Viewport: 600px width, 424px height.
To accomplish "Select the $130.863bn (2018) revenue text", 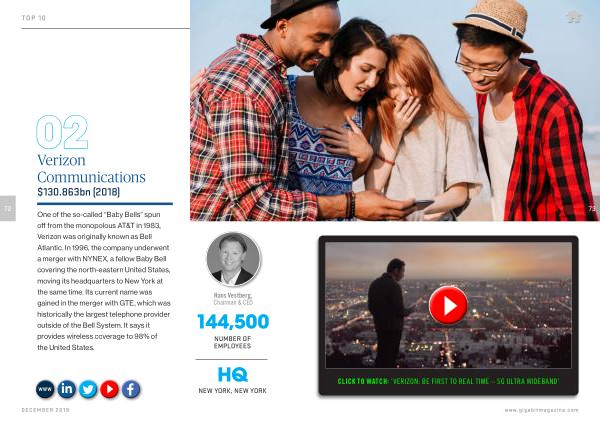I will (78, 192).
